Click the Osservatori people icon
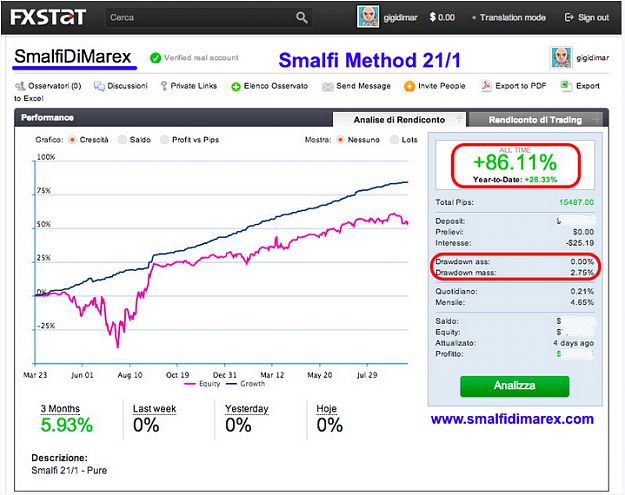Viewport: 625px width, 495px height. (x=20, y=86)
